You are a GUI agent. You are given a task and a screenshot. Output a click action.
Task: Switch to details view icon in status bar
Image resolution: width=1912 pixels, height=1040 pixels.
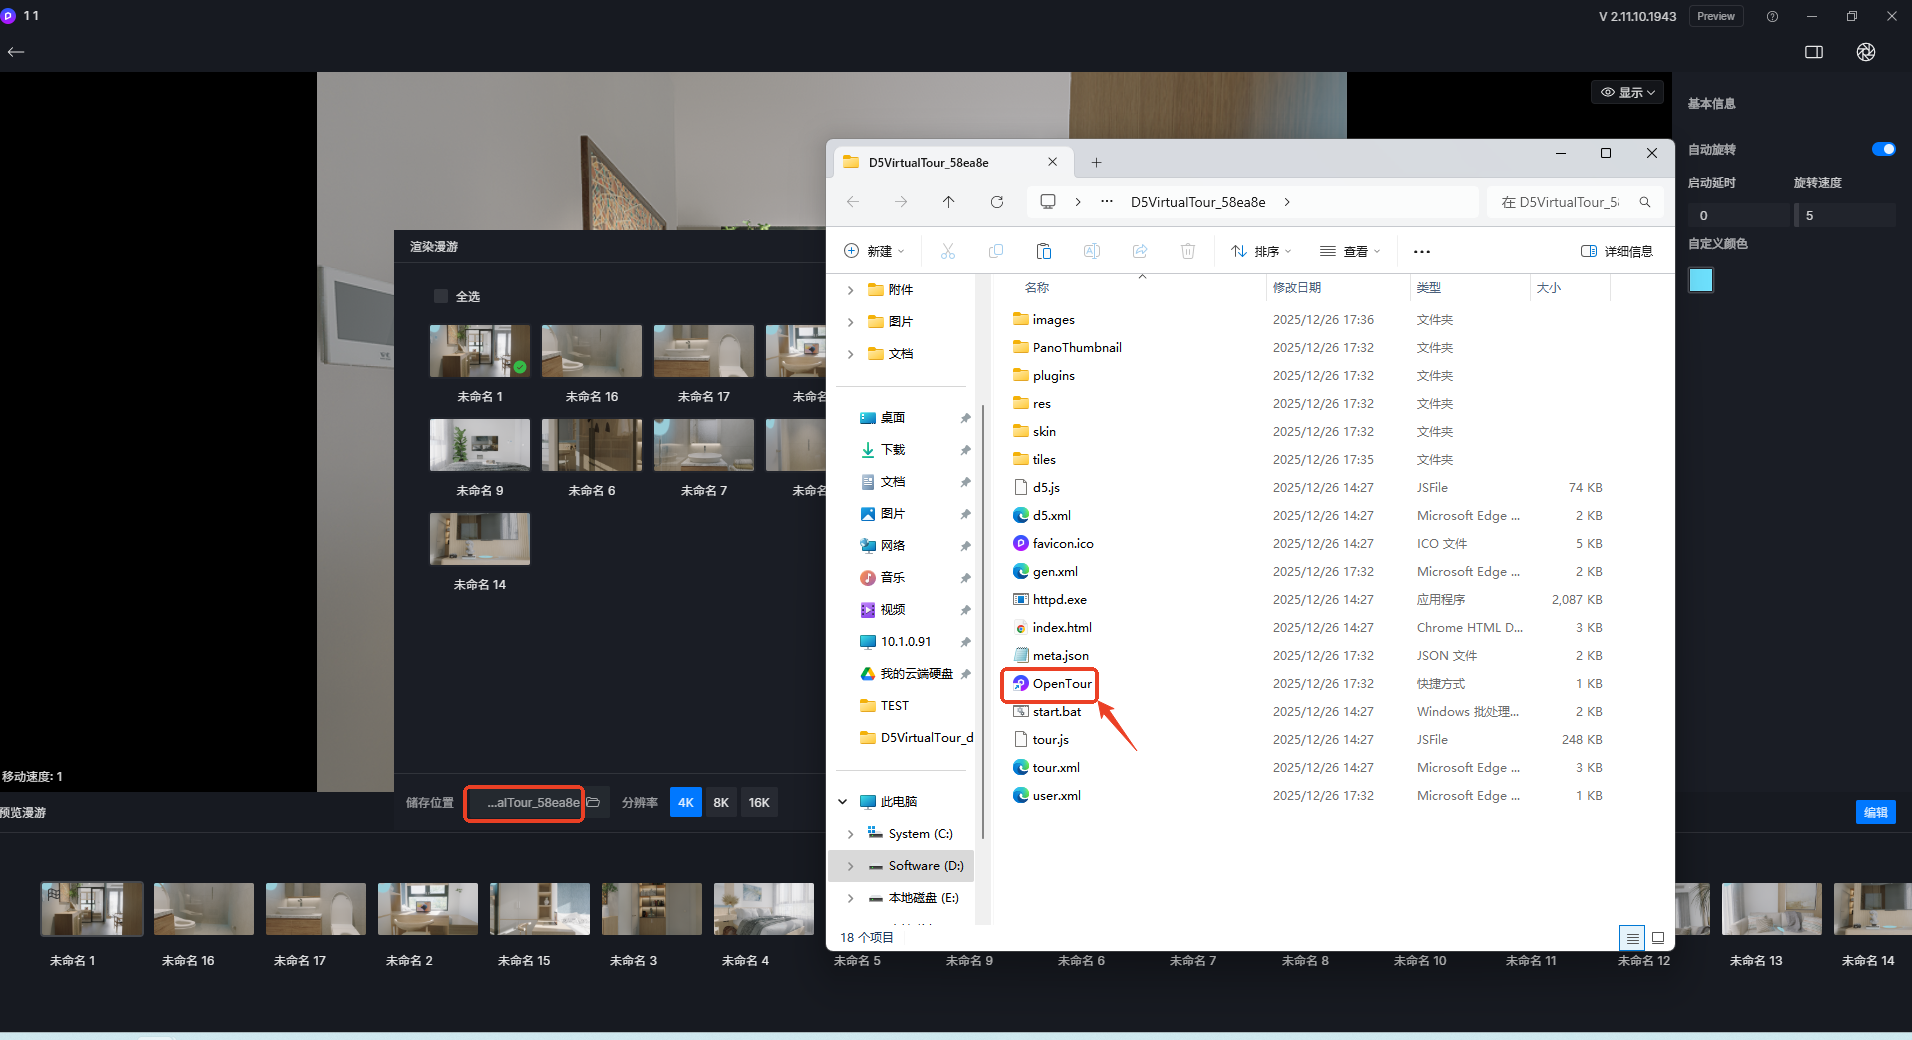coord(1632,938)
